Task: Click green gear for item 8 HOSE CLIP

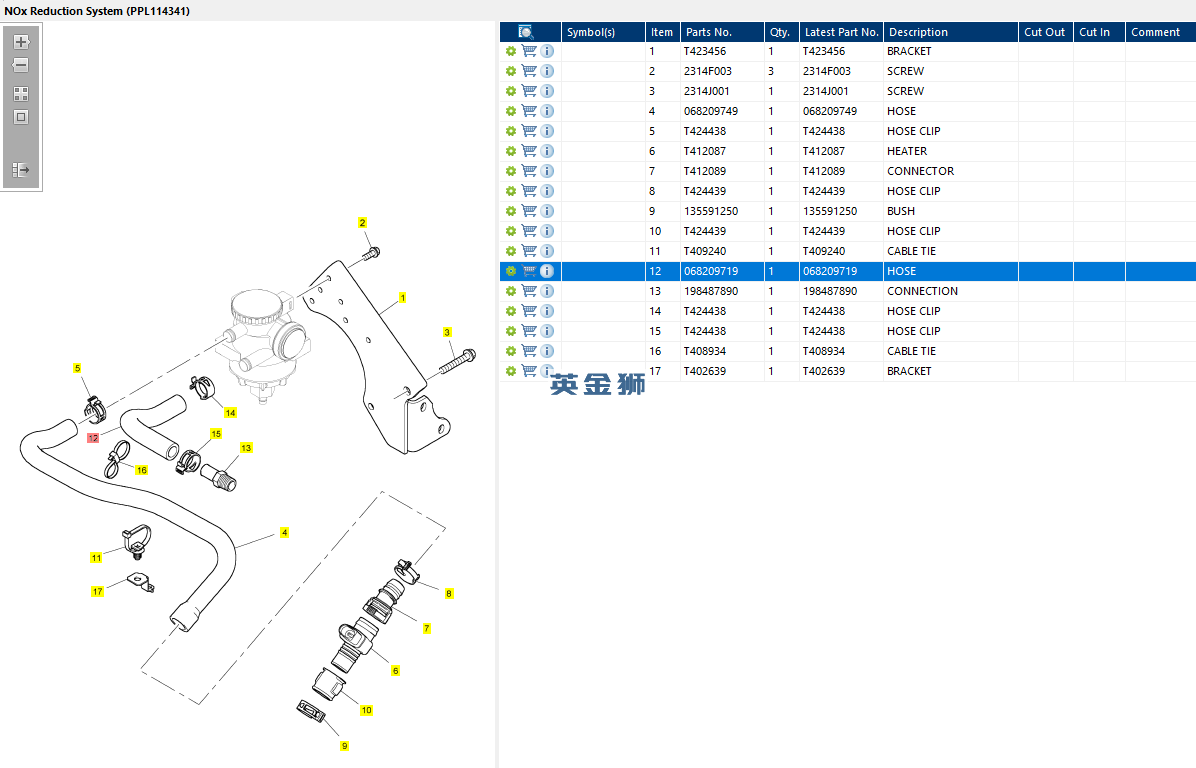Action: point(511,191)
